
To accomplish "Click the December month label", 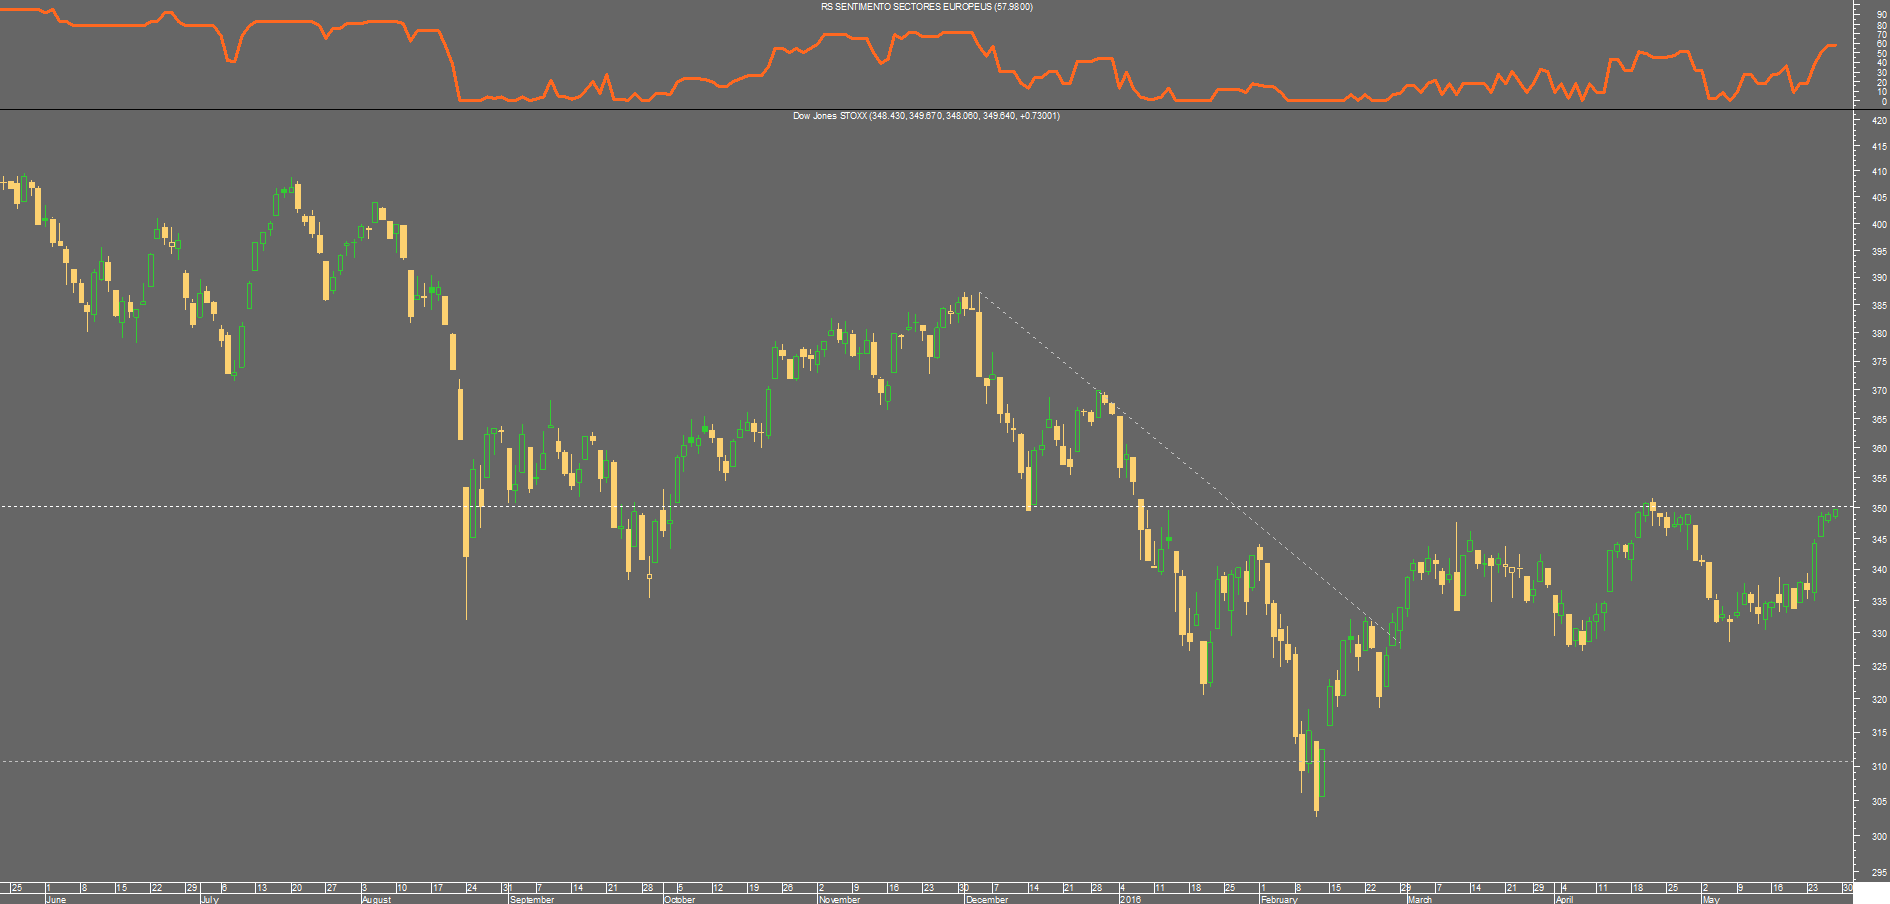I will [987, 899].
